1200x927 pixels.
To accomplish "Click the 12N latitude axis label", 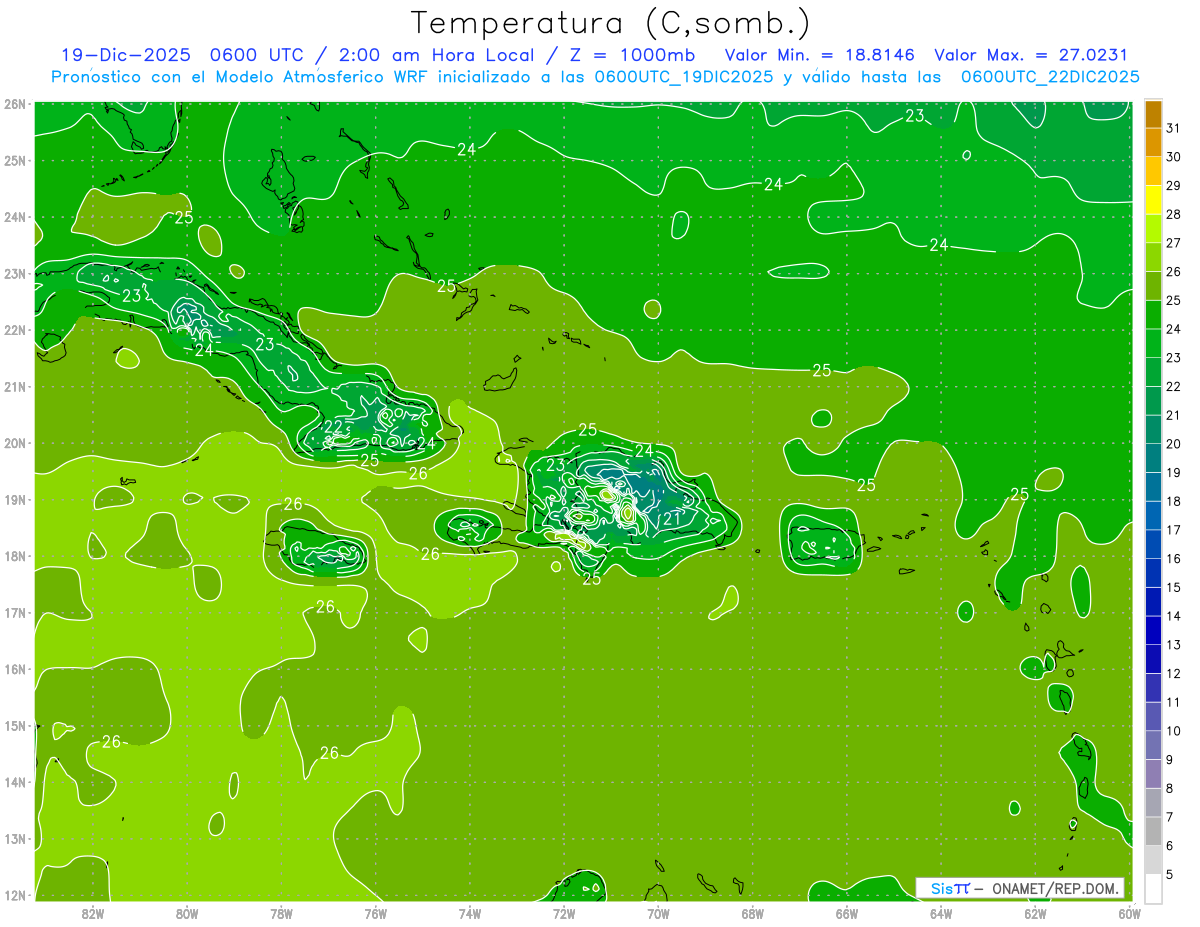I will [x=14, y=895].
